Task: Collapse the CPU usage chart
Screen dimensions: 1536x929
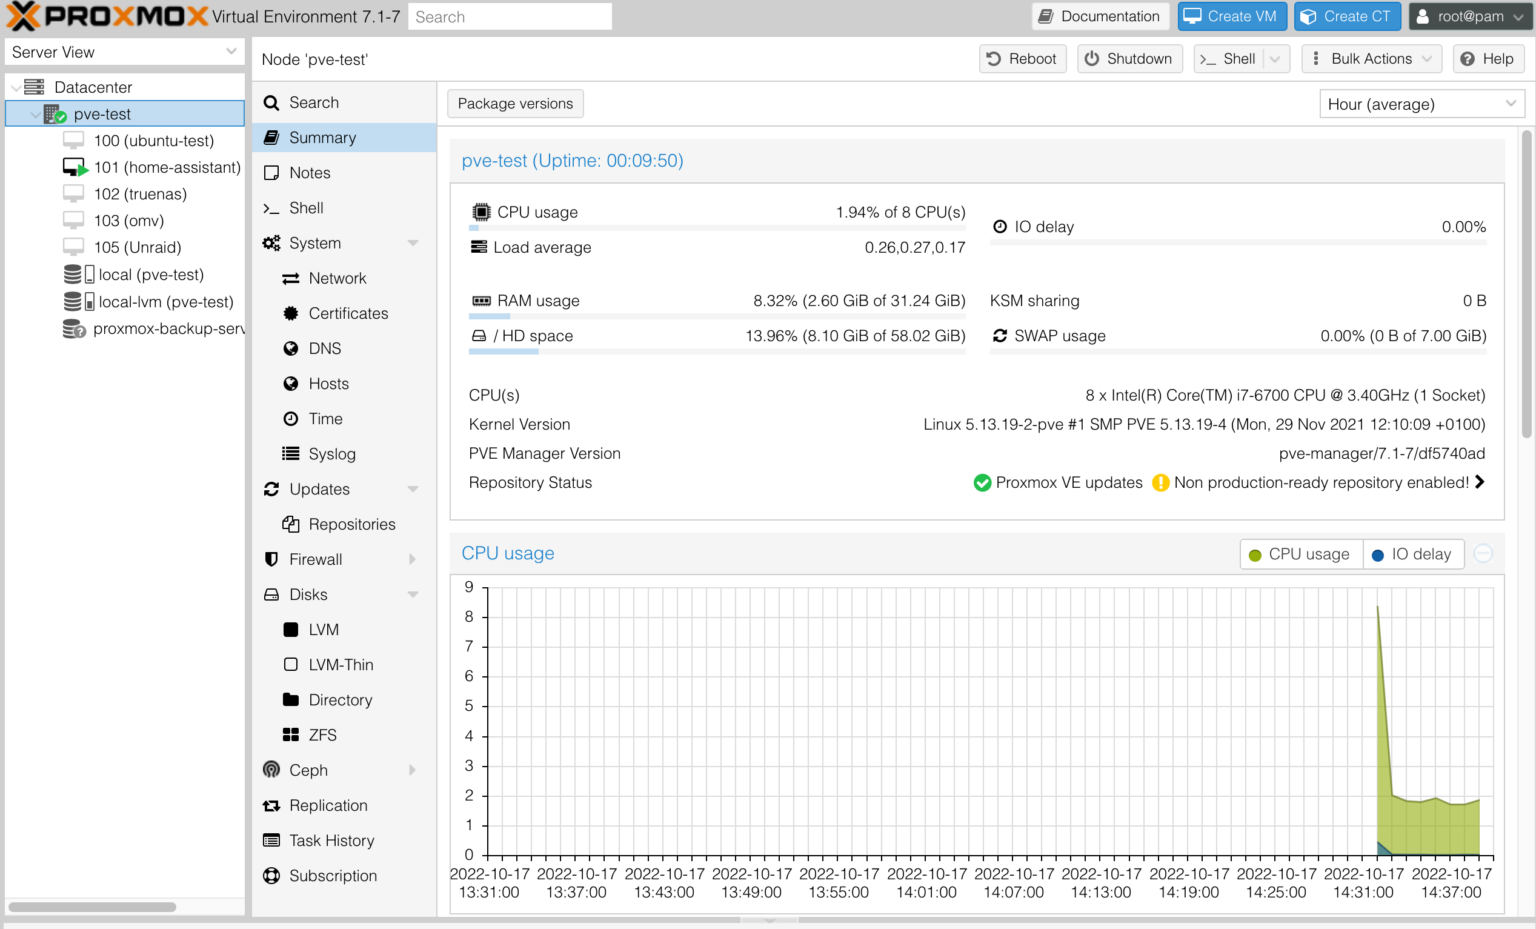Action: tap(1483, 553)
